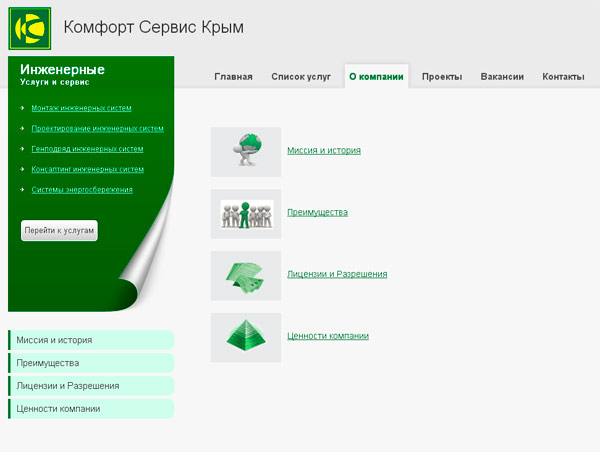Click the green pyramid thumbnail
The width and height of the screenshot is (600, 452).
pos(245,337)
